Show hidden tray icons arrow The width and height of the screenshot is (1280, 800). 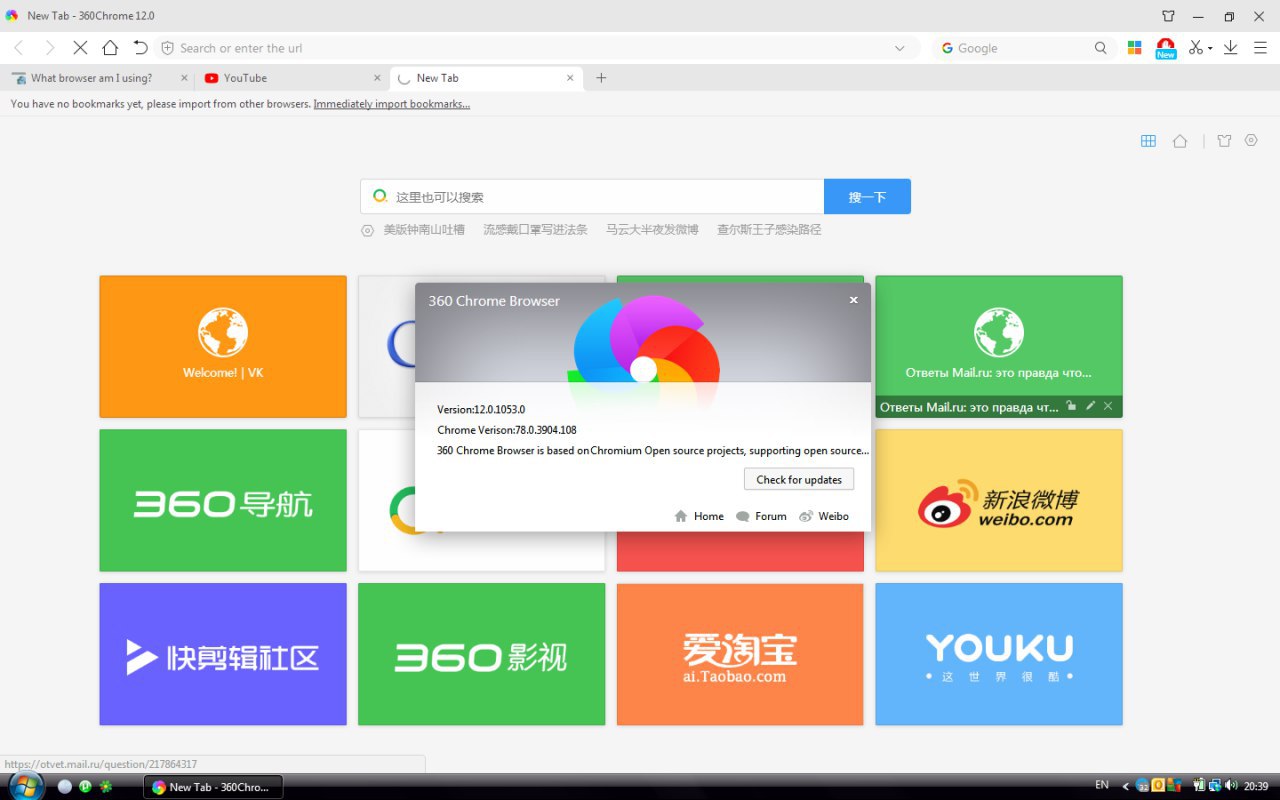pyautogui.click(x=1125, y=787)
